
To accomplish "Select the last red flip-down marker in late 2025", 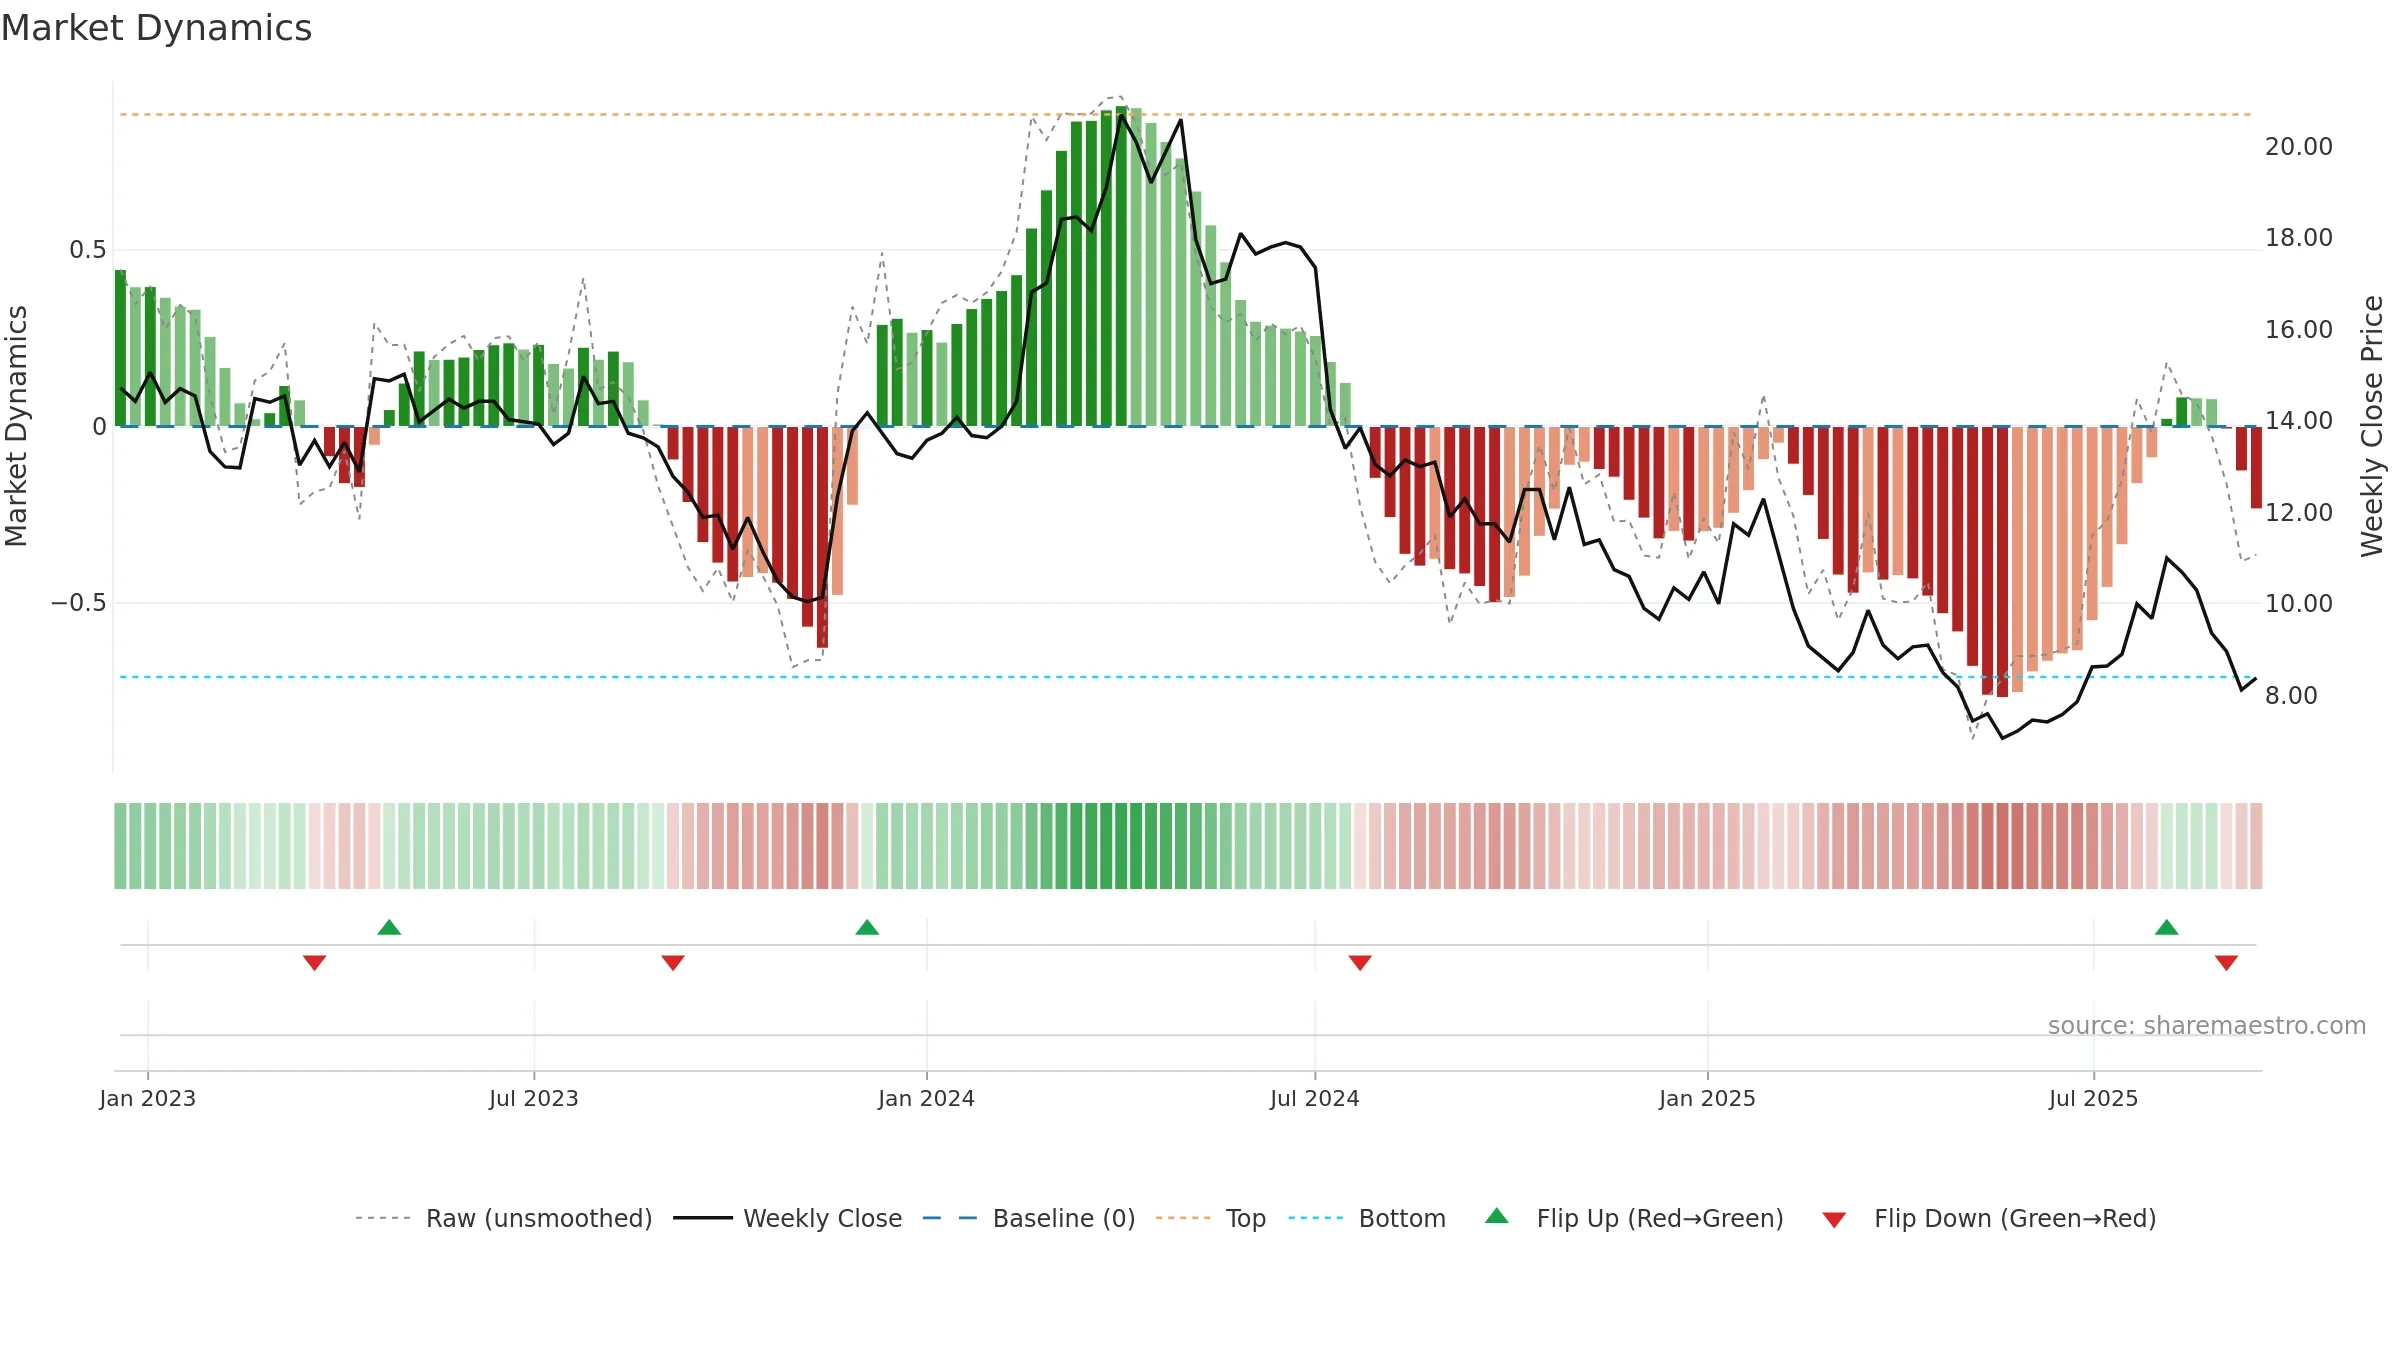I will (2226, 962).
